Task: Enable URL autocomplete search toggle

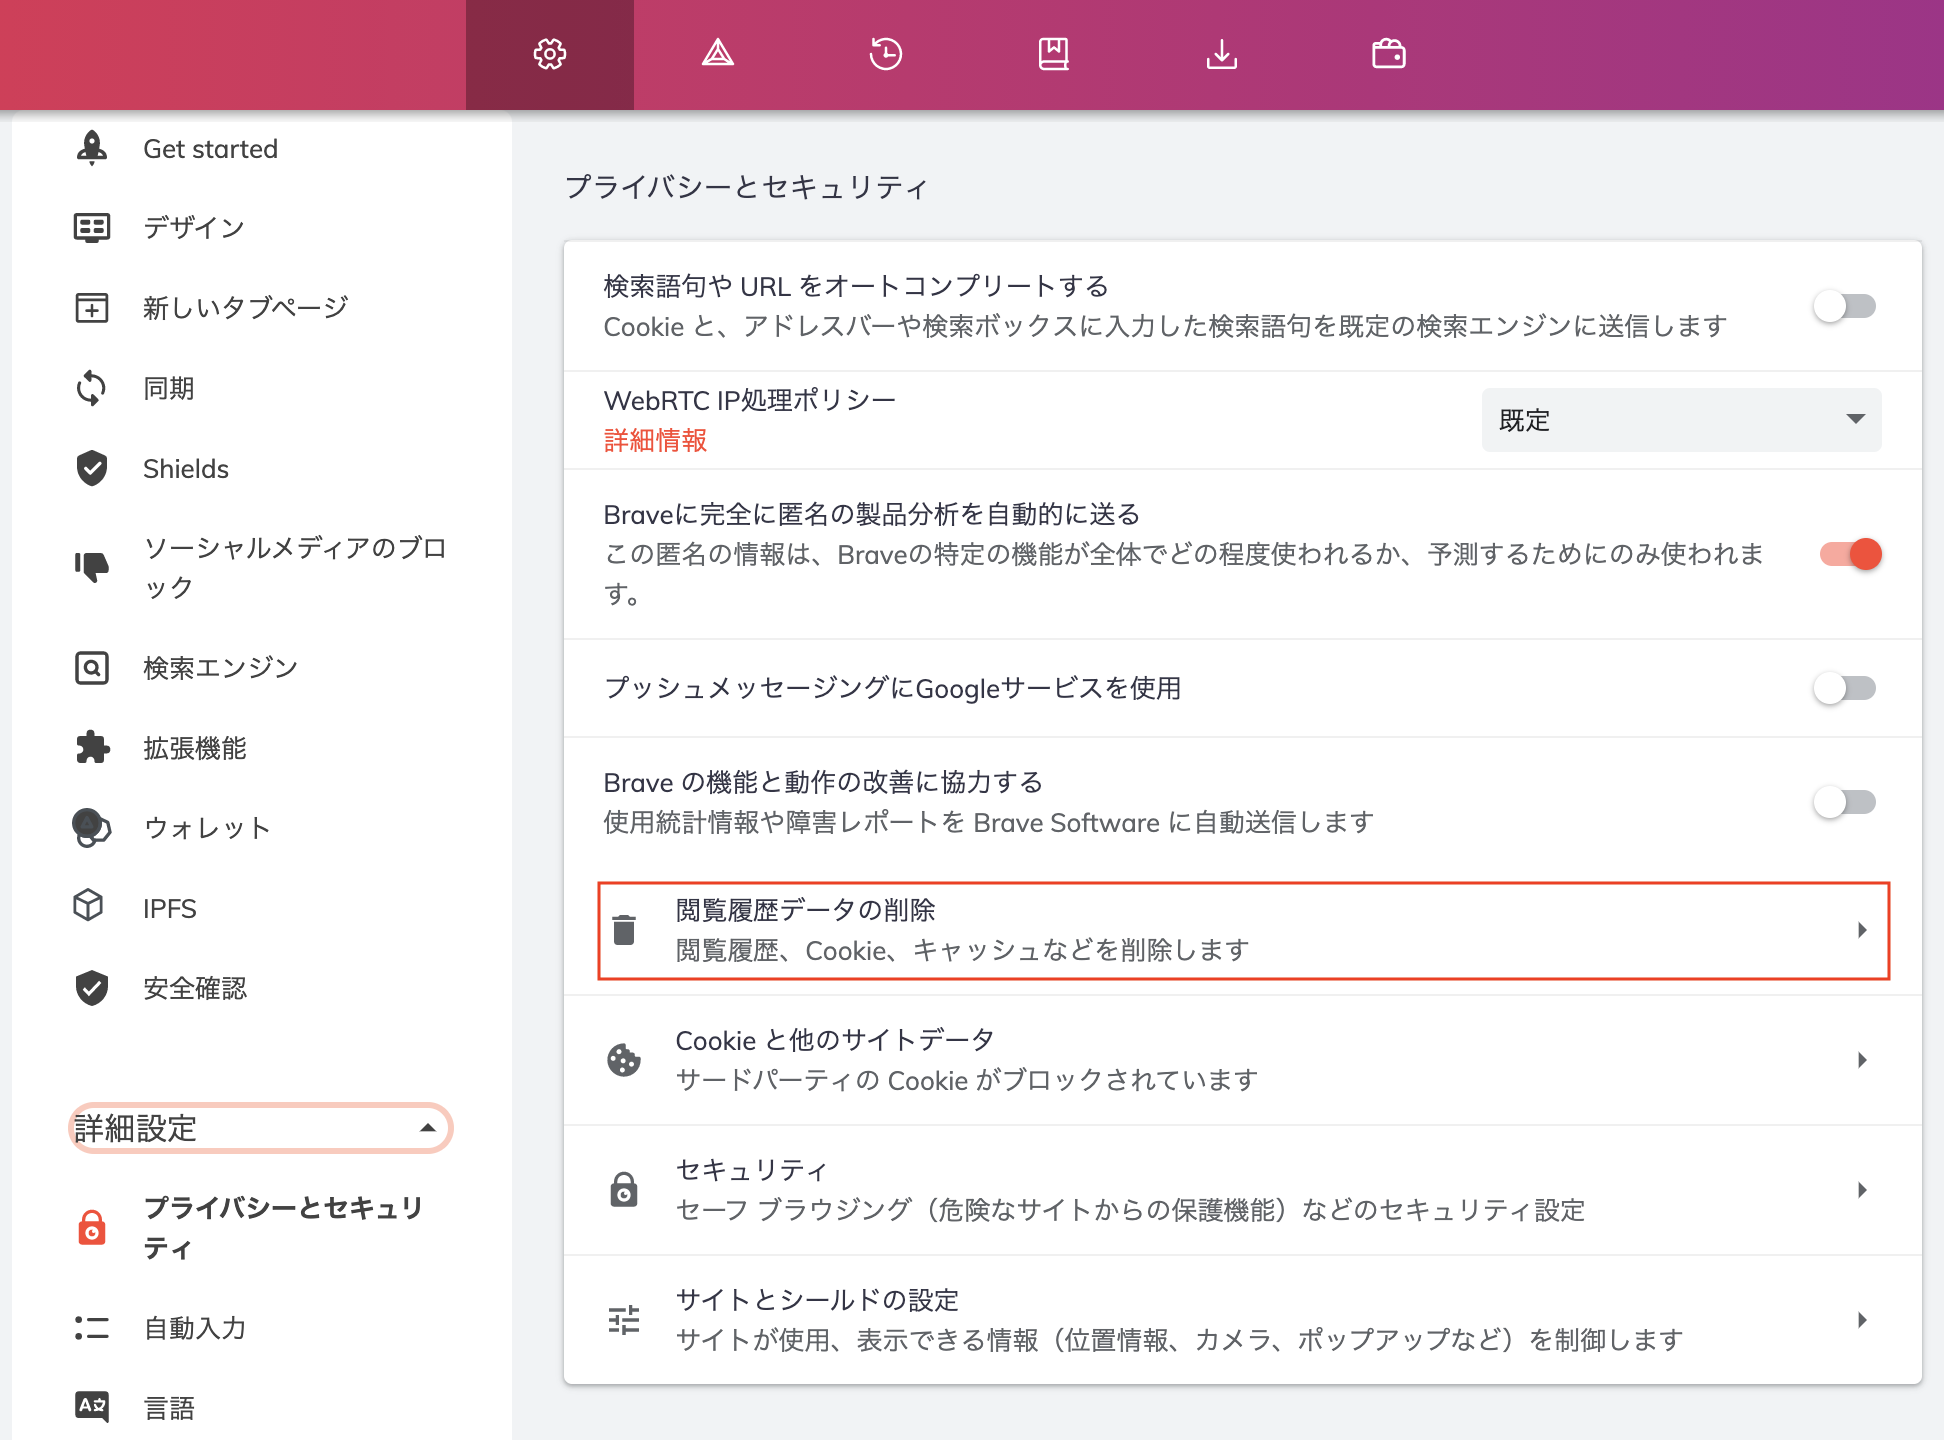Action: [1845, 306]
